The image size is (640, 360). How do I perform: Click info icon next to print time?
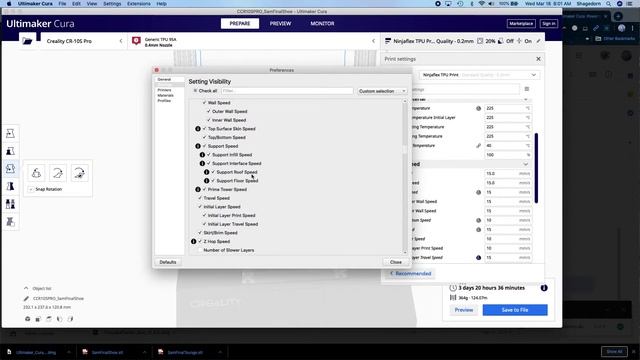(x=544, y=288)
